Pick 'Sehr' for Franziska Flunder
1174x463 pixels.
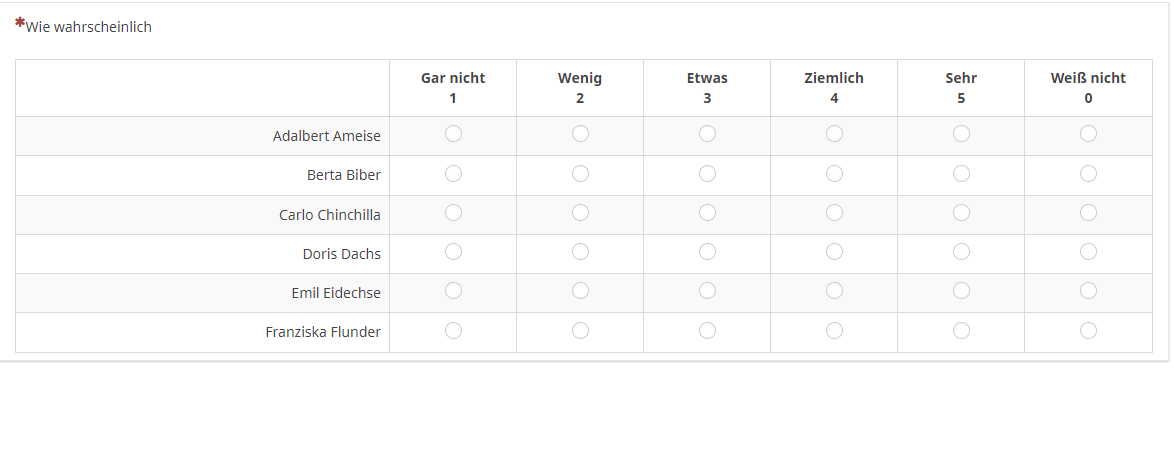tap(961, 331)
